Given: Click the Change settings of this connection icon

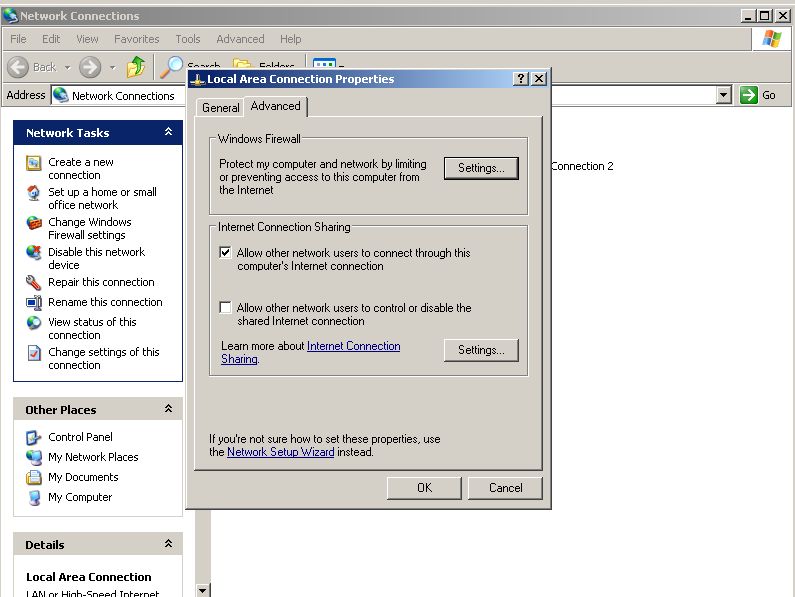Looking at the screenshot, I should 33,353.
